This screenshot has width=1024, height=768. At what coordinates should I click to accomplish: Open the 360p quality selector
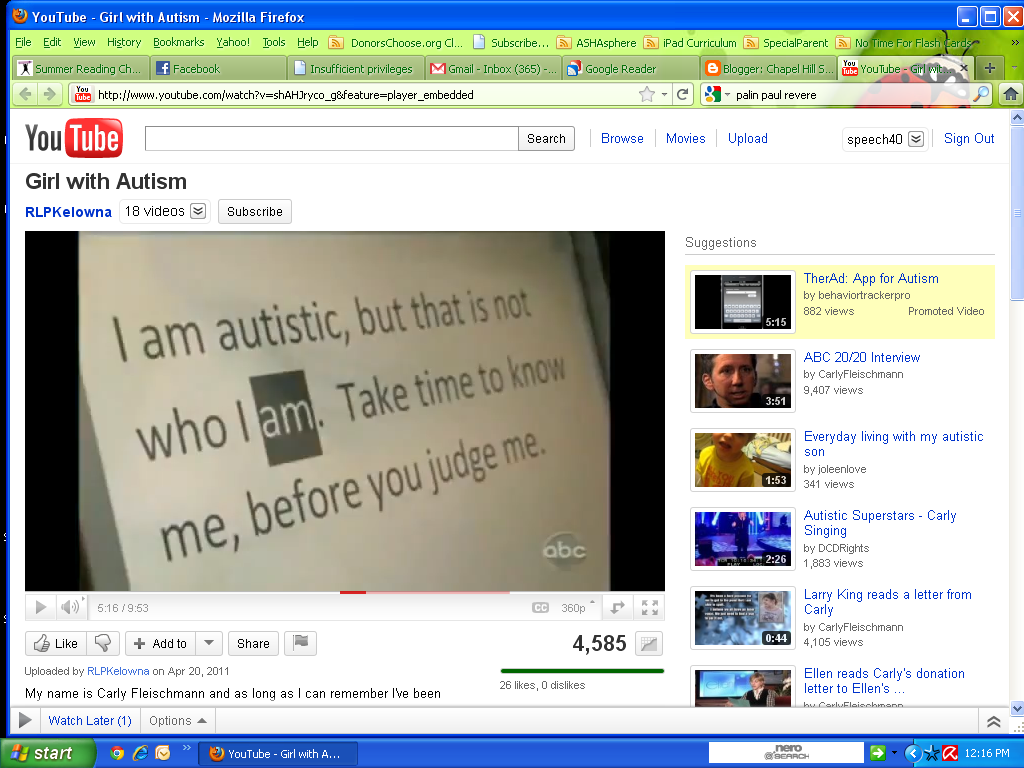tap(577, 608)
